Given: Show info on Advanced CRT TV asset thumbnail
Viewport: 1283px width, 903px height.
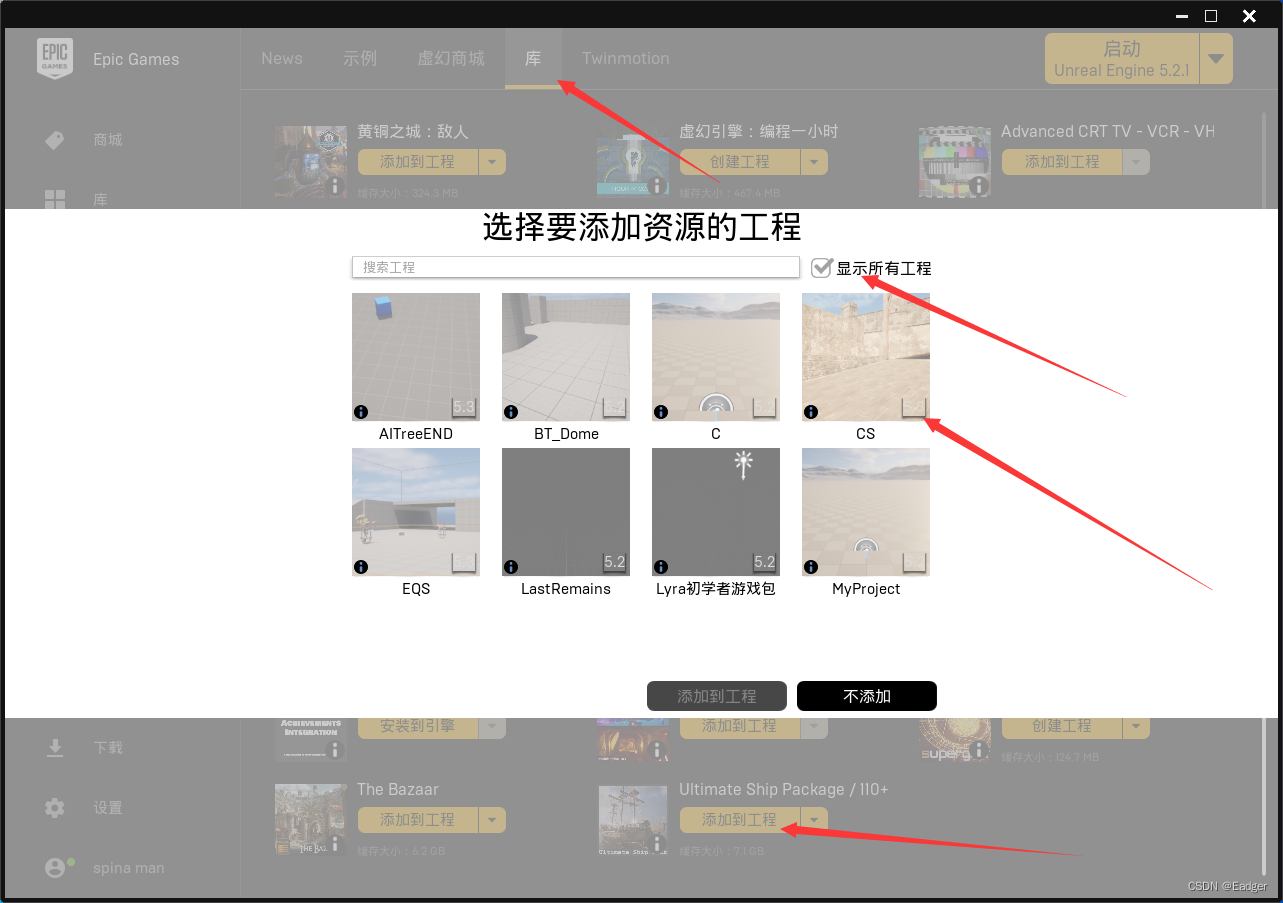Looking at the screenshot, I should (980, 186).
